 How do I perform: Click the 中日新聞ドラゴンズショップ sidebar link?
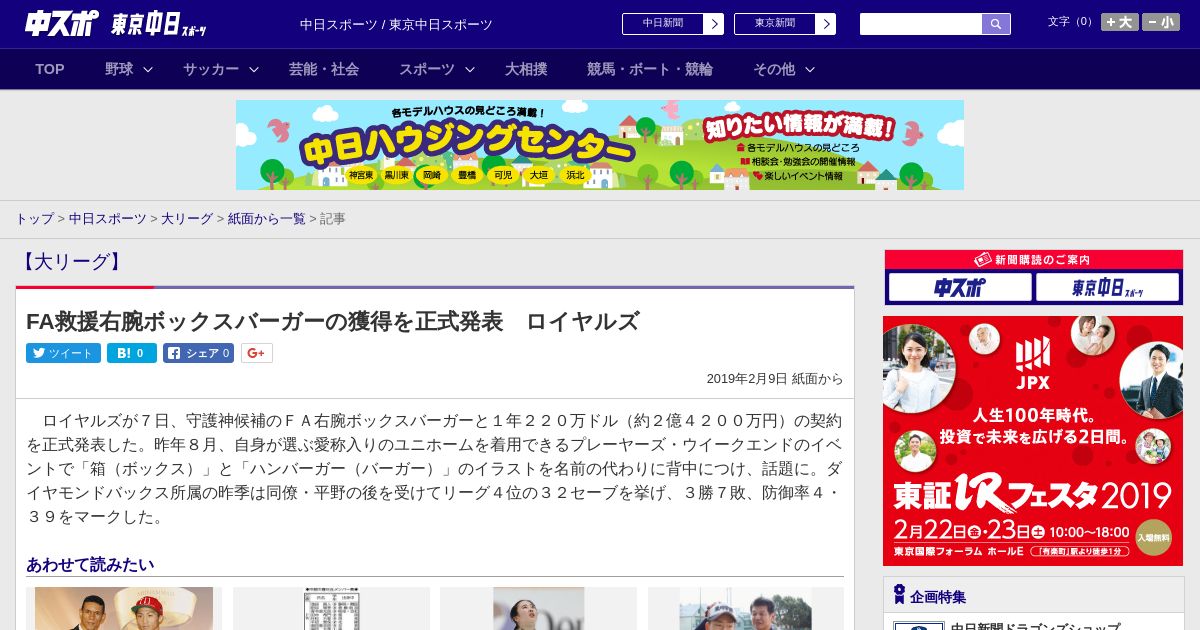1035,626
